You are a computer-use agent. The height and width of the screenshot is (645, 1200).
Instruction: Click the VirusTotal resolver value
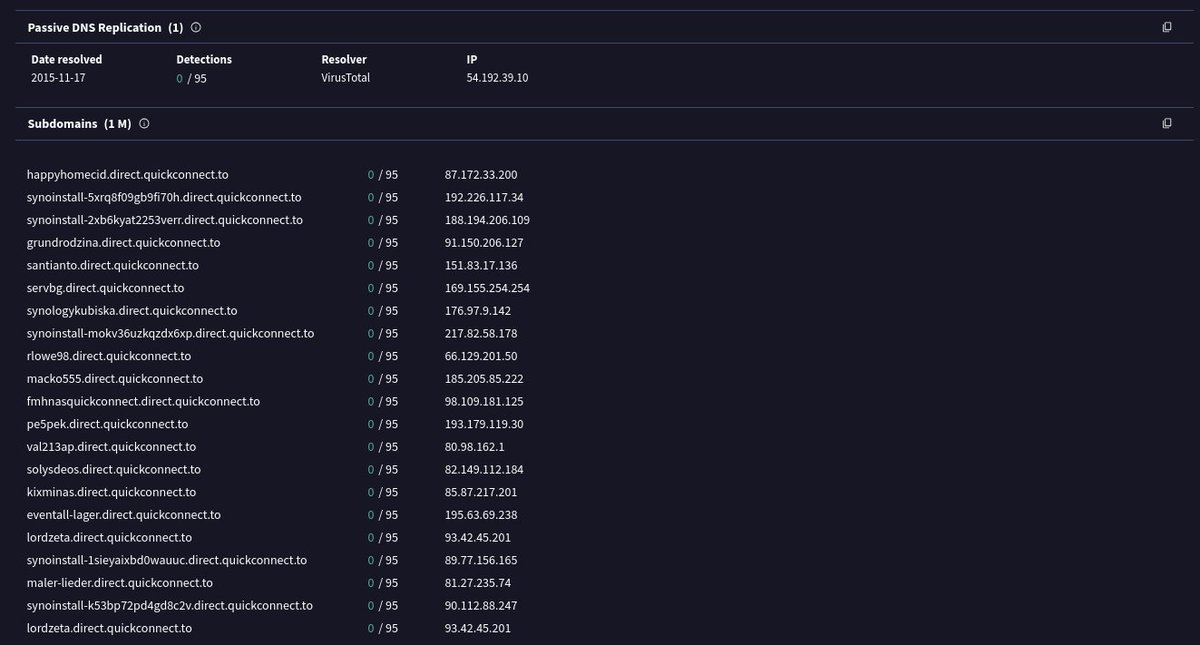(345, 77)
